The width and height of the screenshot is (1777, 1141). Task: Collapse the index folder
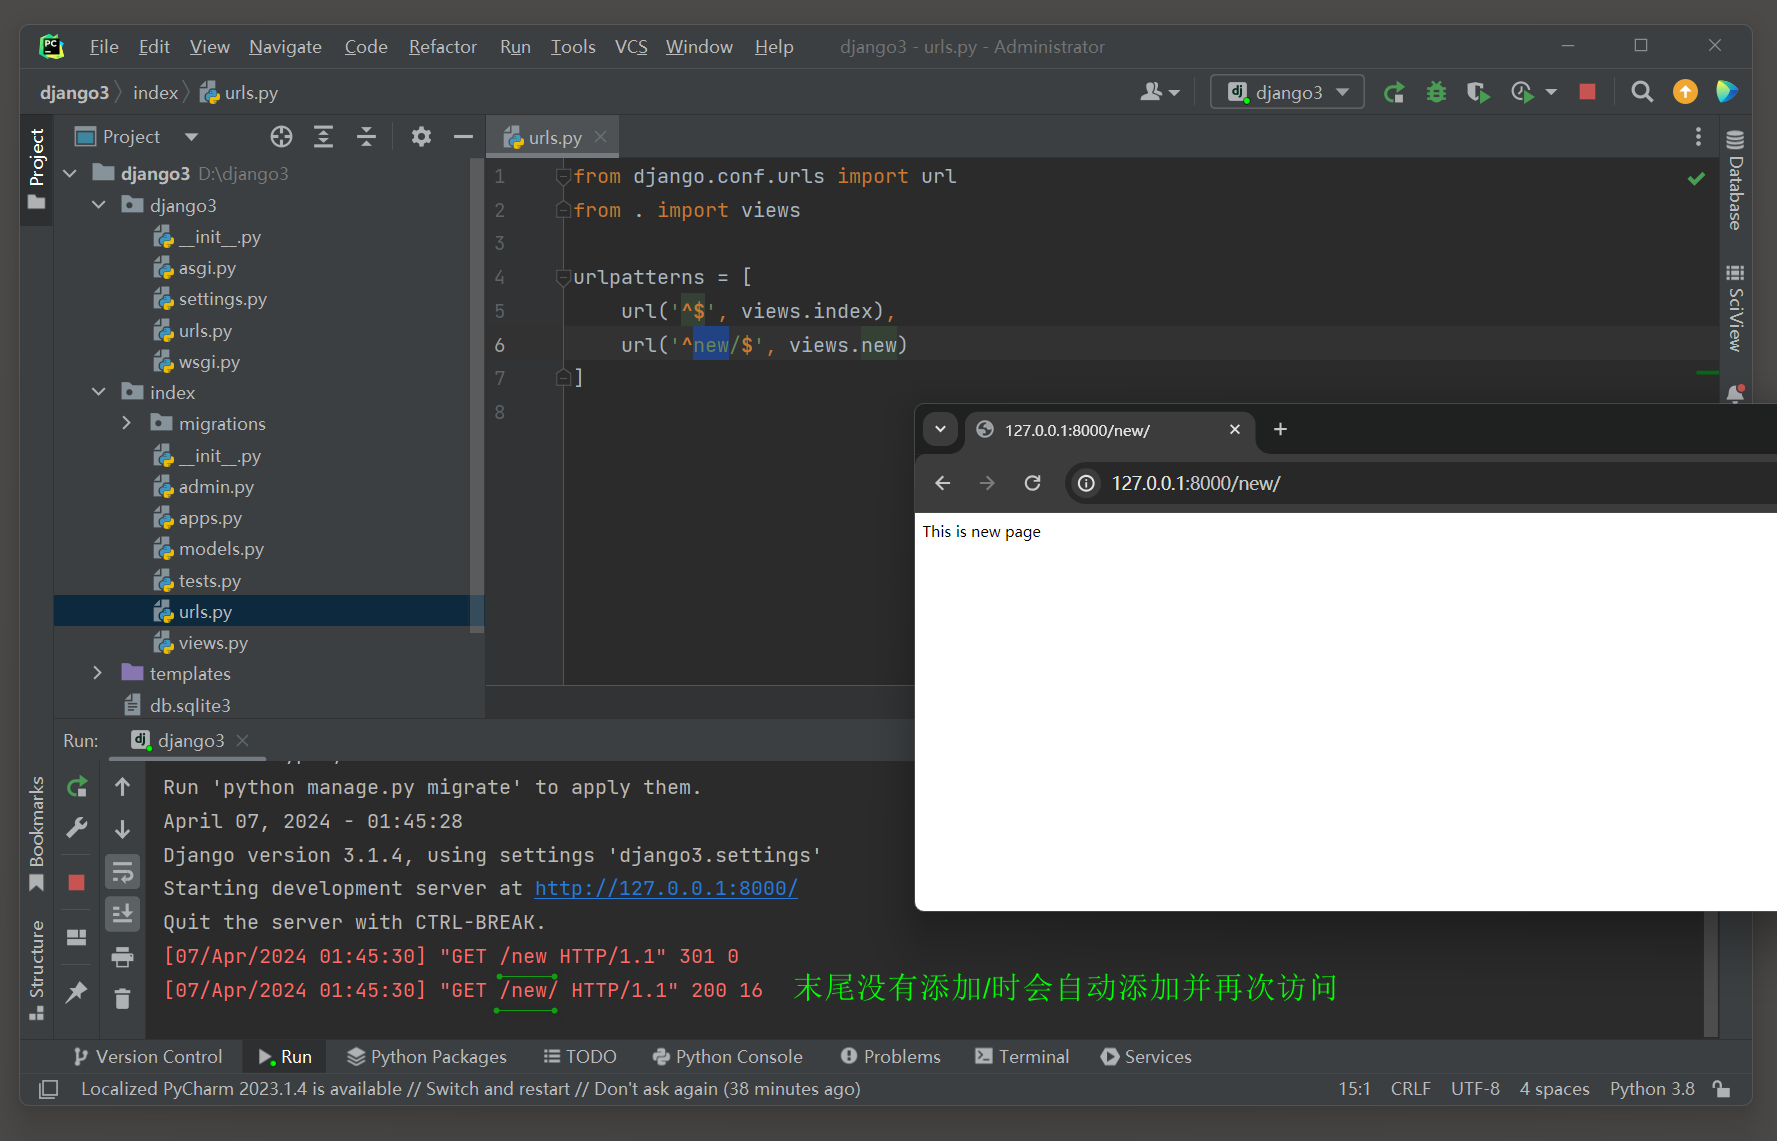pyautogui.click(x=98, y=392)
